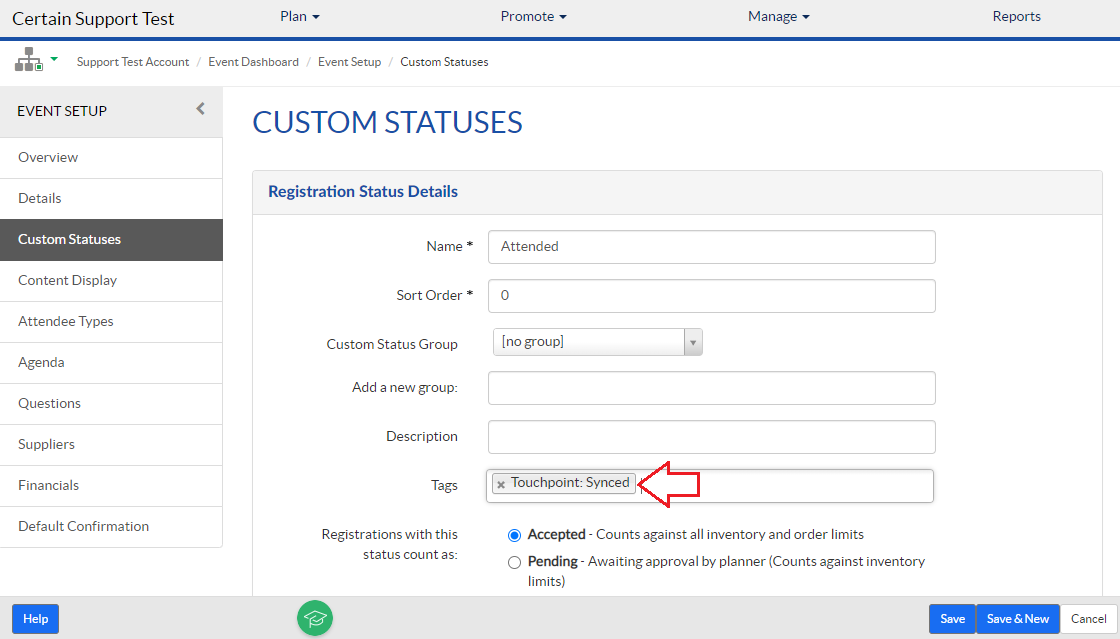Select the Accepted radio button
This screenshot has width=1120, height=639.
[514, 535]
